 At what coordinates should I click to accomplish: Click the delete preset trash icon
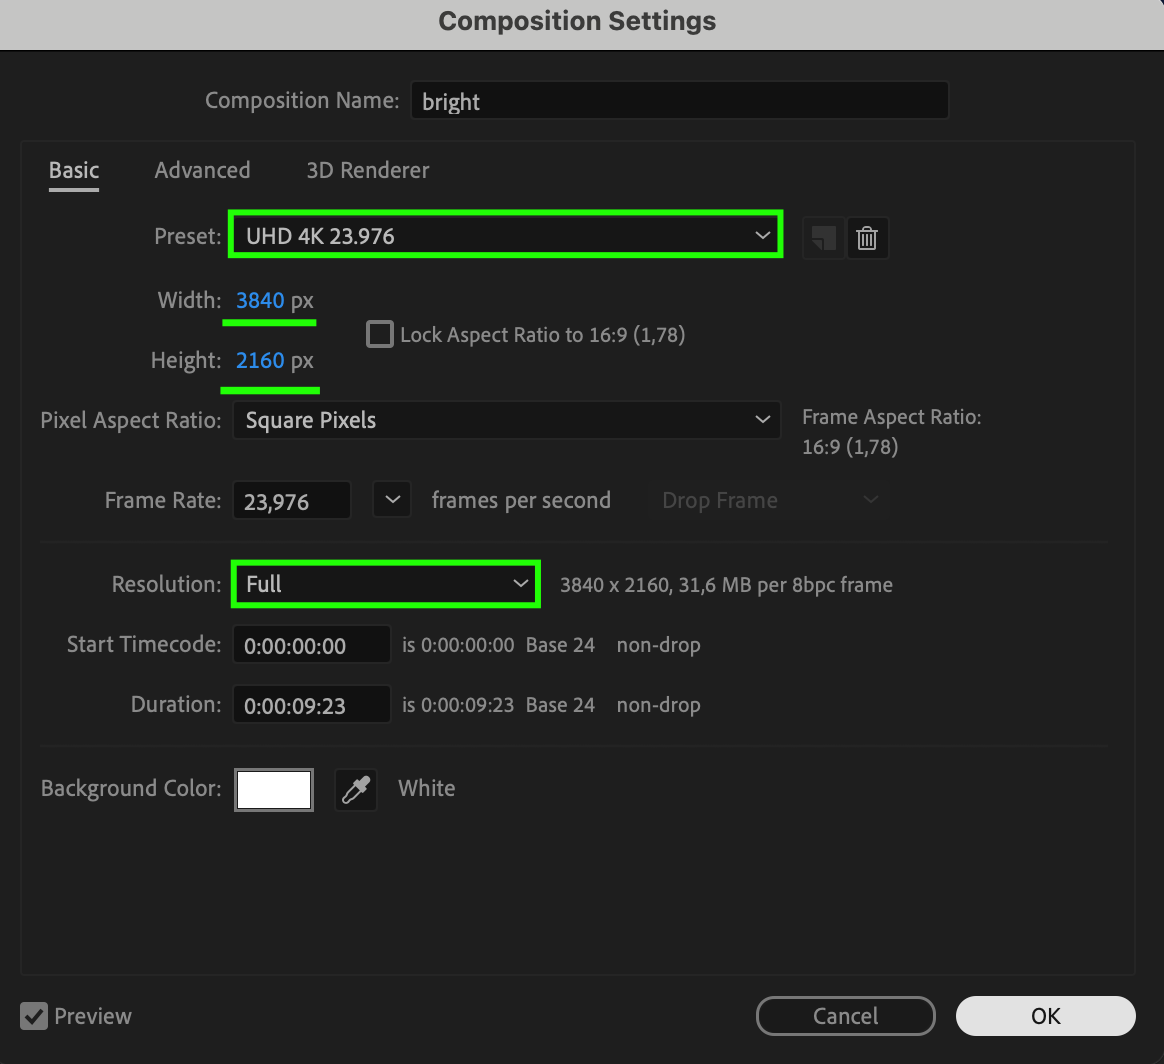tap(867, 239)
